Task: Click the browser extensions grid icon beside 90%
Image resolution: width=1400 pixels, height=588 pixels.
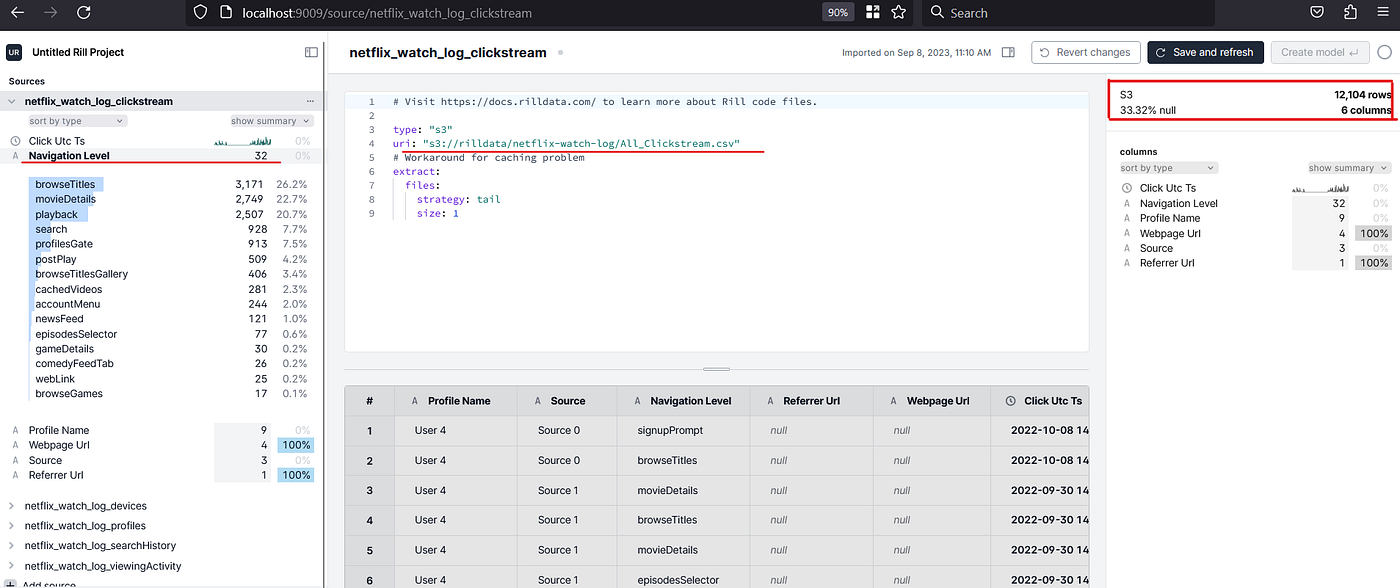Action: tap(873, 12)
